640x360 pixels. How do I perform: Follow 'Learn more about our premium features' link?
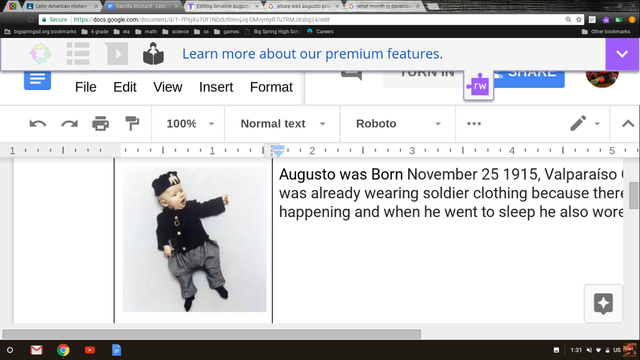312,54
